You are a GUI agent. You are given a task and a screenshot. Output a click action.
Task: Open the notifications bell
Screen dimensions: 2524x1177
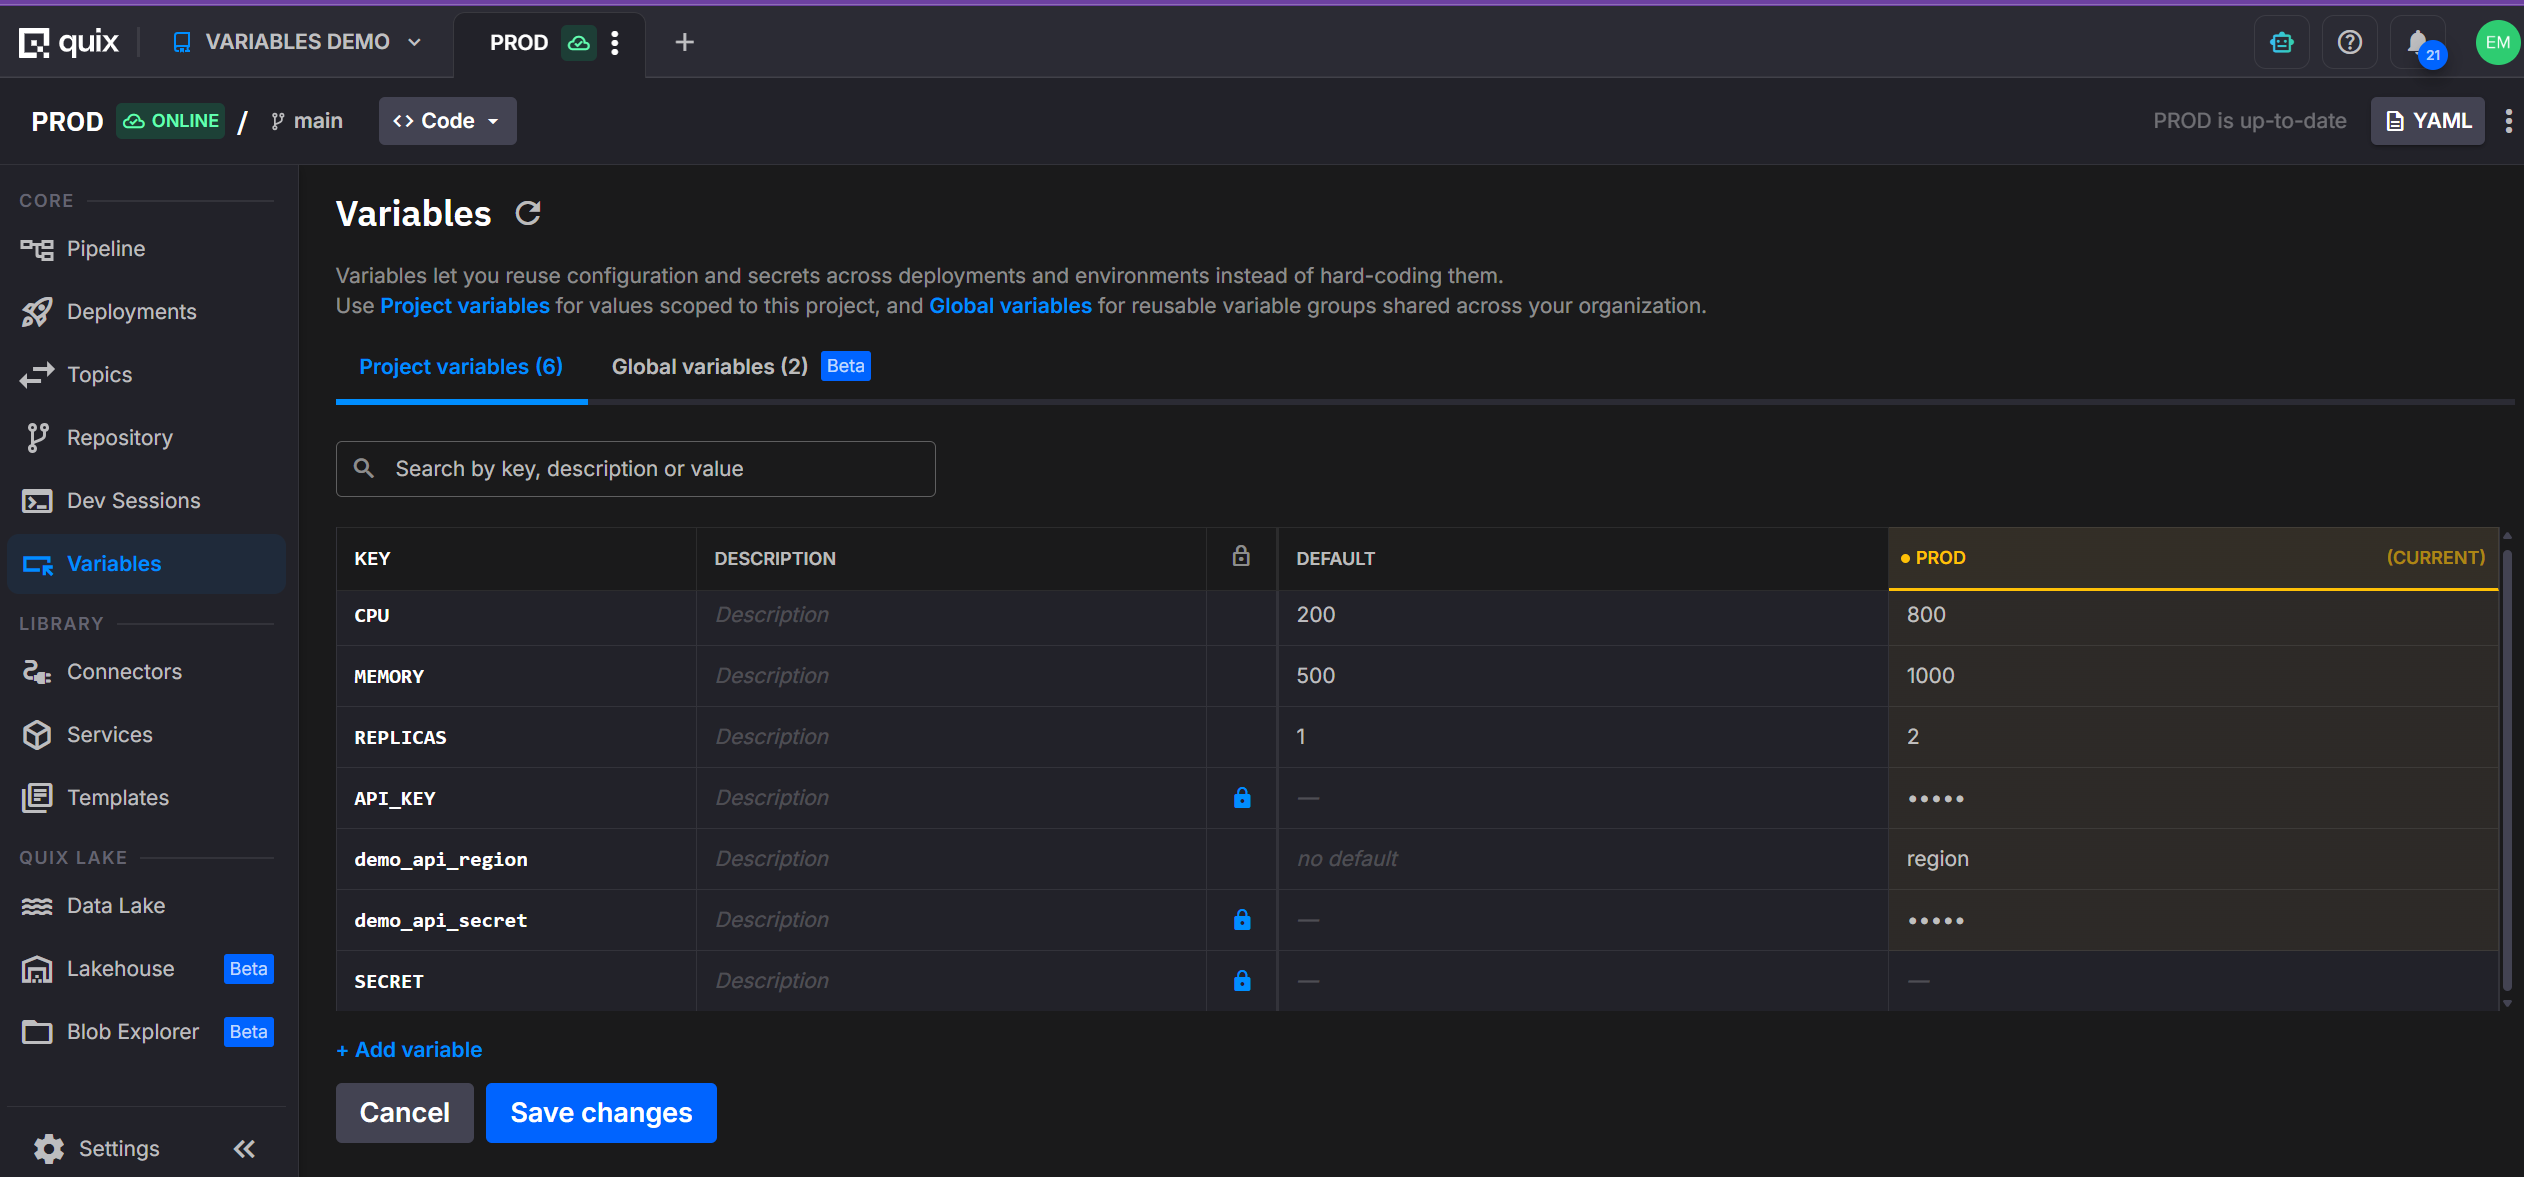(x=2418, y=43)
